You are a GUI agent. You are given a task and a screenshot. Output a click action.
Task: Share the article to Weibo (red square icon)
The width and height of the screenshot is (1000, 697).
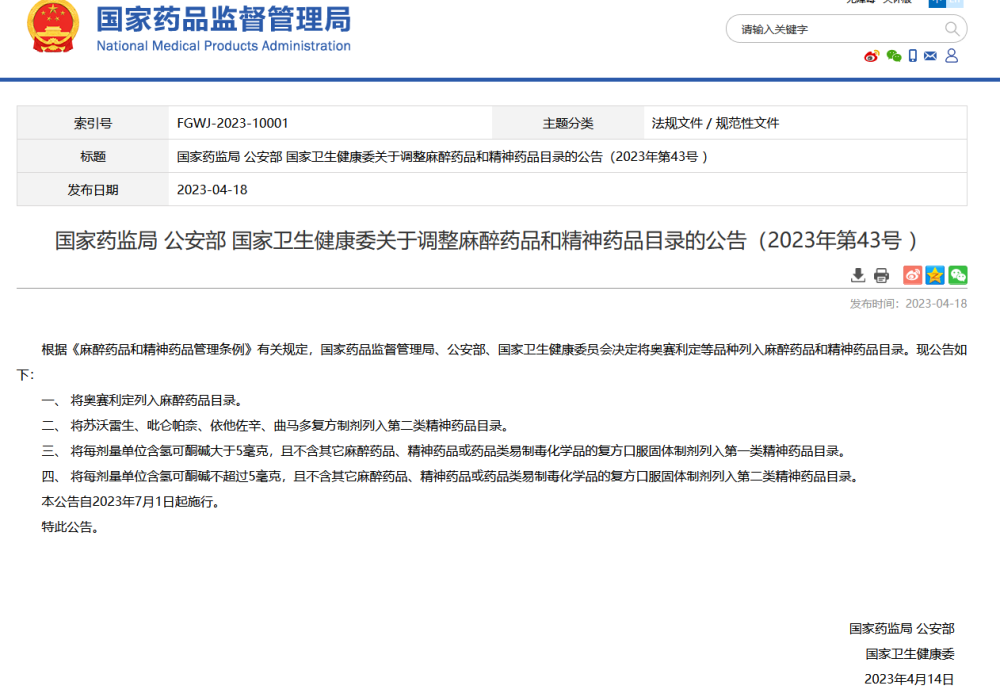click(912, 275)
